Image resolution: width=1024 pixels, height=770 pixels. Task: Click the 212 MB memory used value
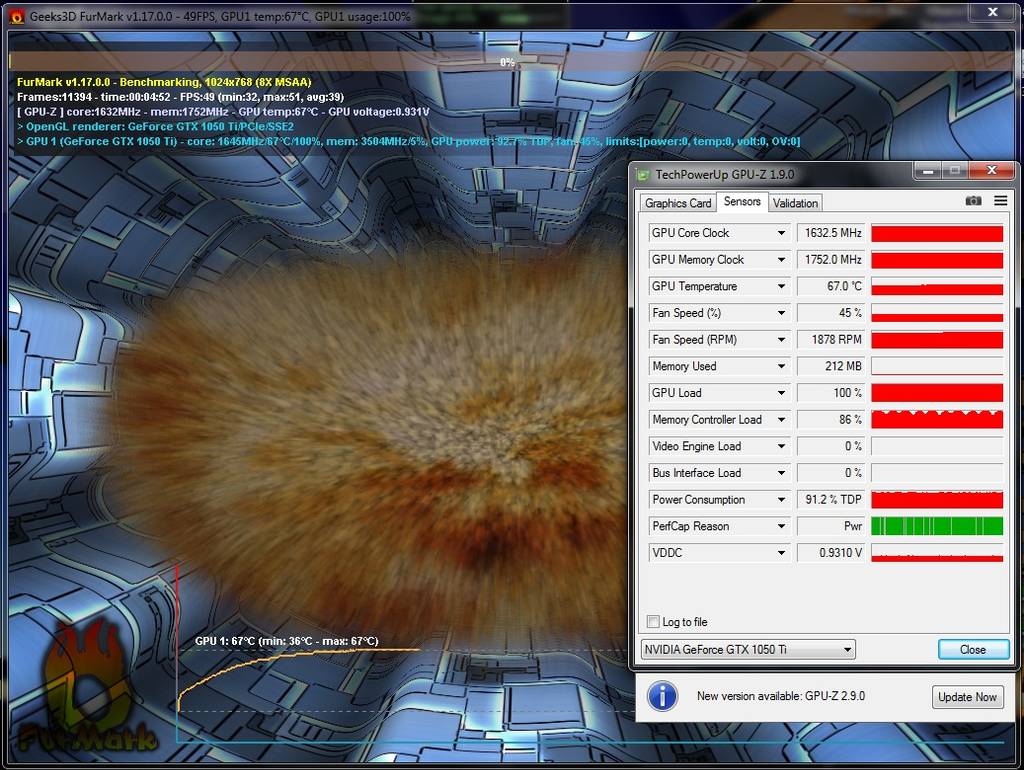831,366
